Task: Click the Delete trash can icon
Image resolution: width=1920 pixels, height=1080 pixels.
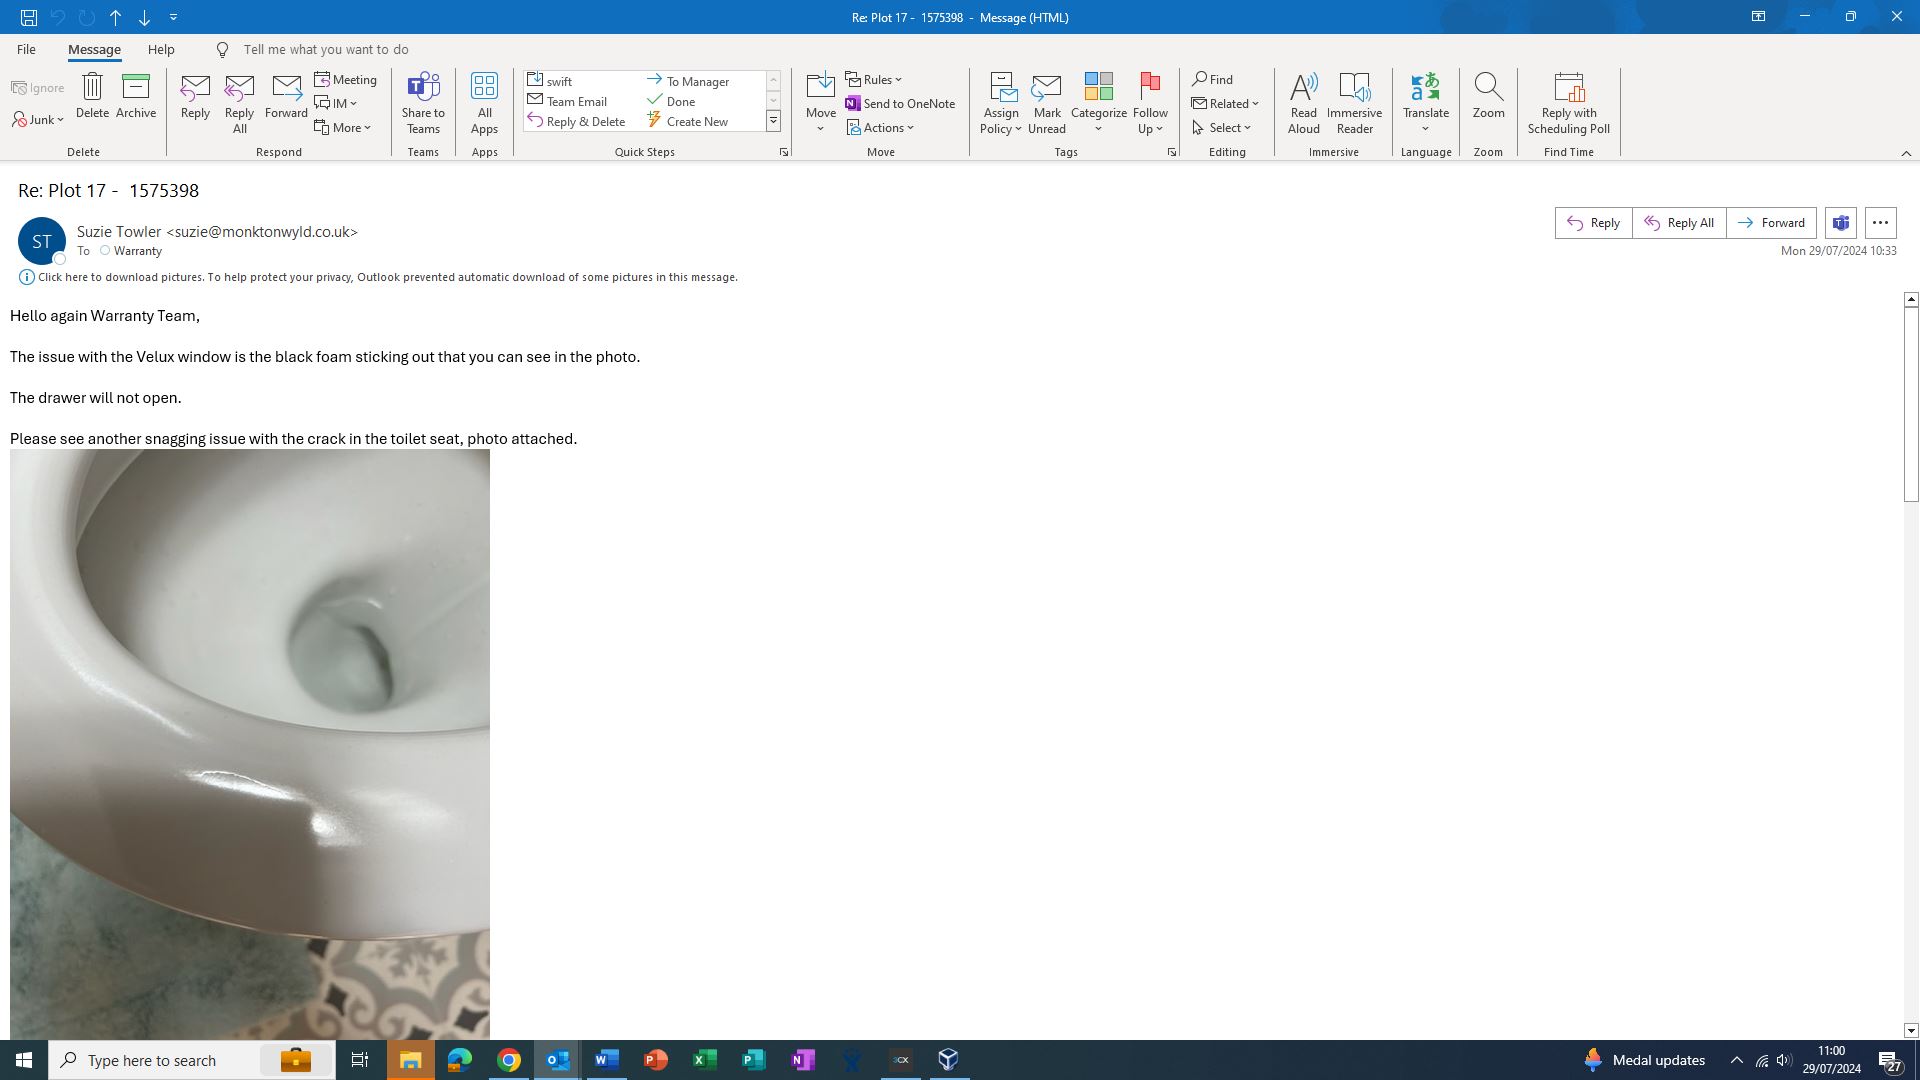Action: click(x=92, y=88)
